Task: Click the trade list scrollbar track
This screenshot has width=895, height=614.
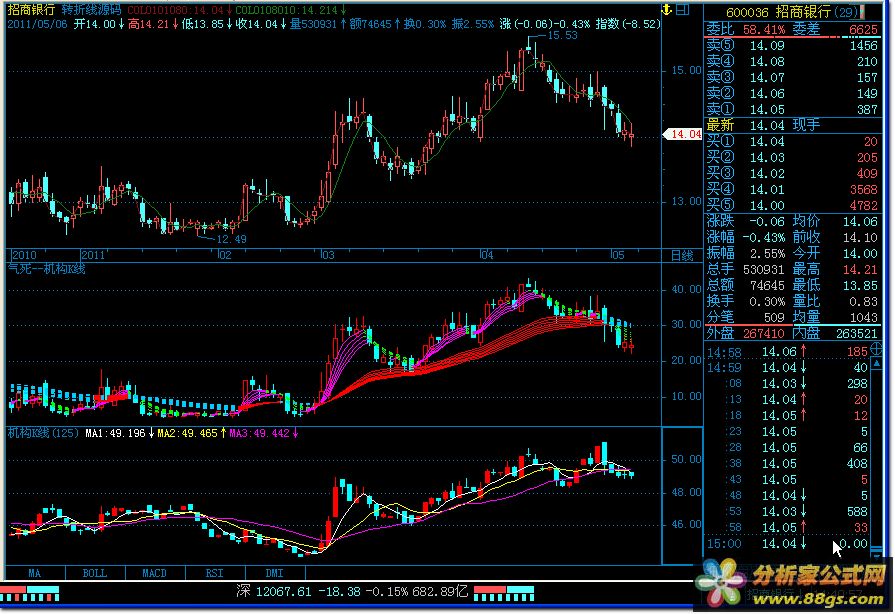Action: point(877,457)
